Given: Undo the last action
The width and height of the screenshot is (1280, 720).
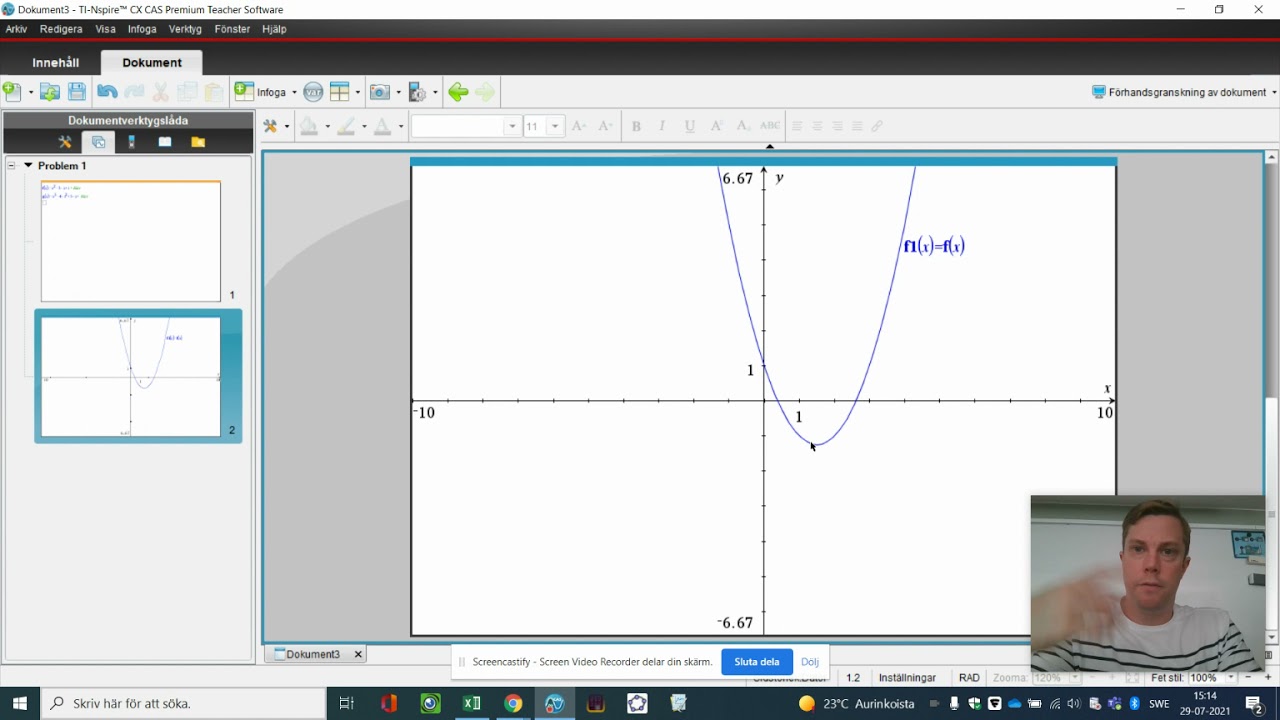Looking at the screenshot, I should click(x=107, y=92).
